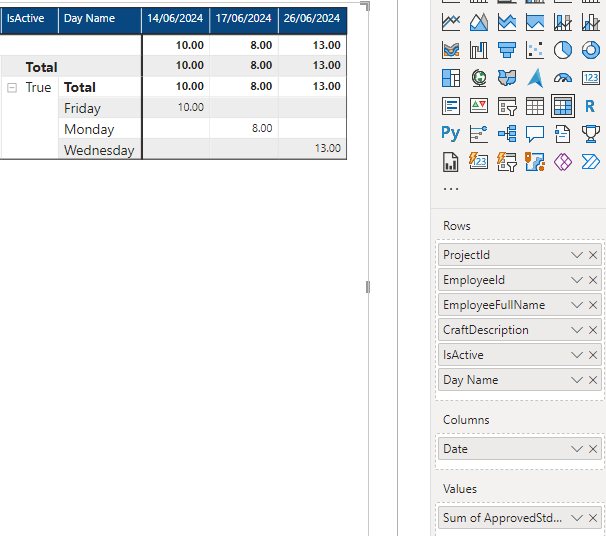Remove Sum of ApprovedStd from Values
This screenshot has height=536, width=606.
(x=593, y=518)
